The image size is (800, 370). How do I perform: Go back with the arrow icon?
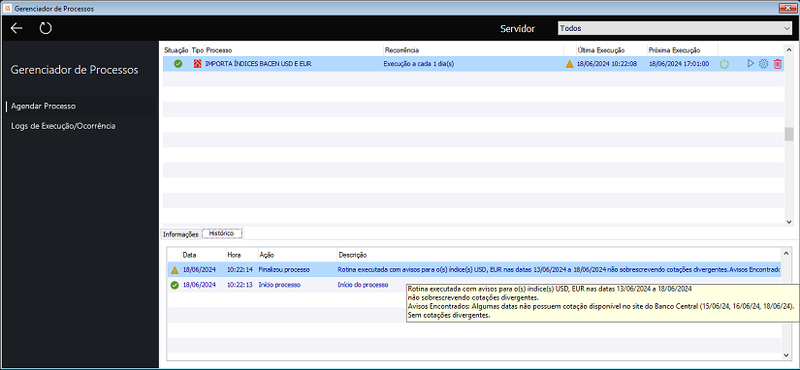17,28
